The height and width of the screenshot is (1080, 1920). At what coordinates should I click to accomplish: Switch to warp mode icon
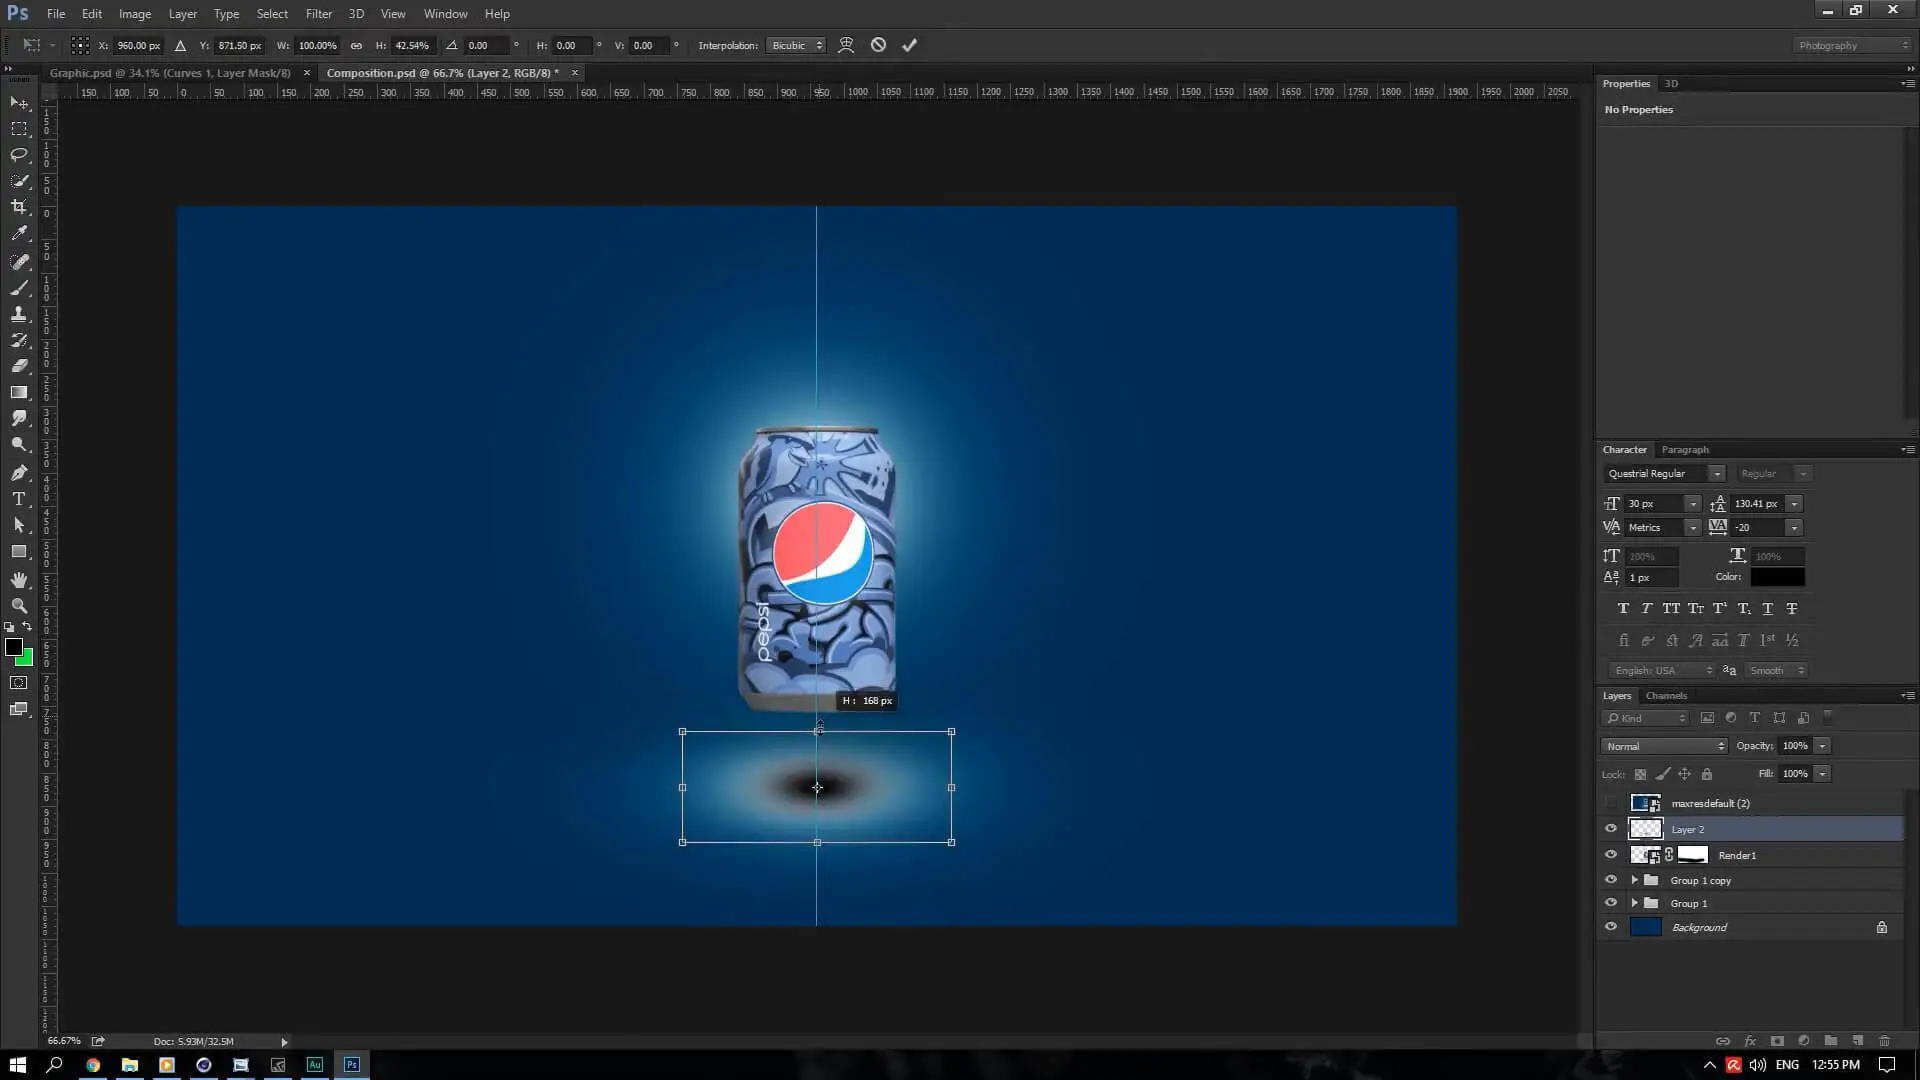pyautogui.click(x=846, y=45)
